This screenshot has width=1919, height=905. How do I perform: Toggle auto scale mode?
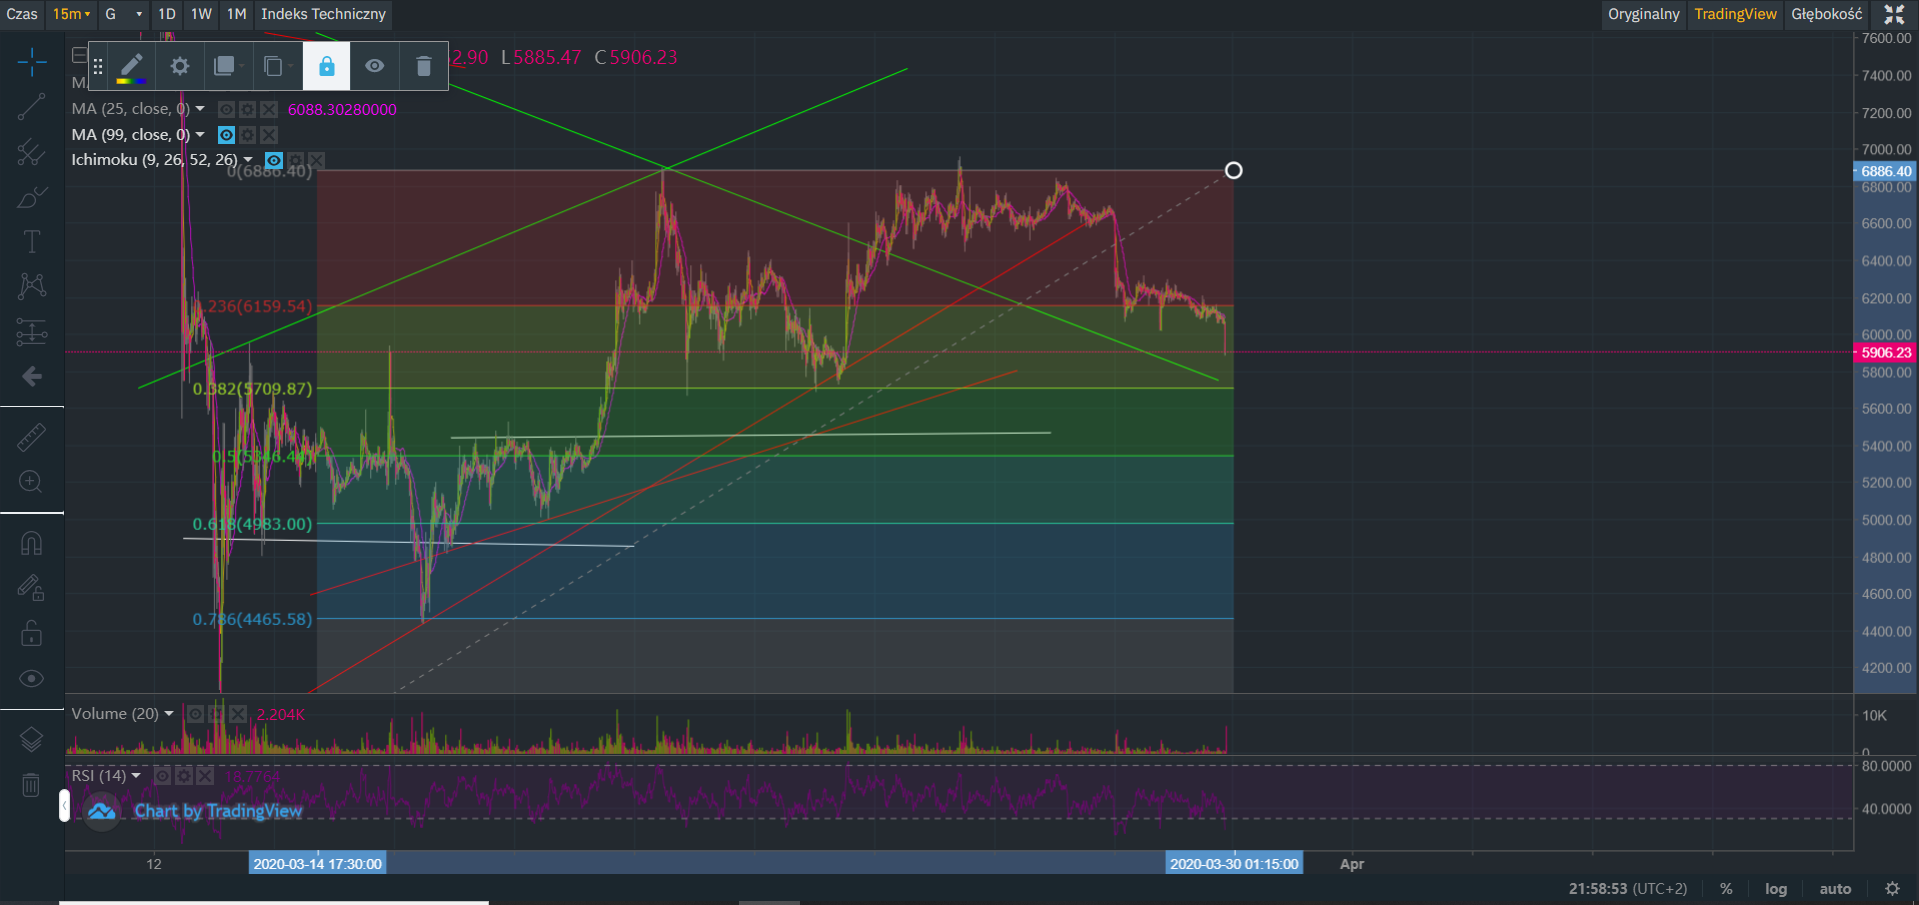1835,889
